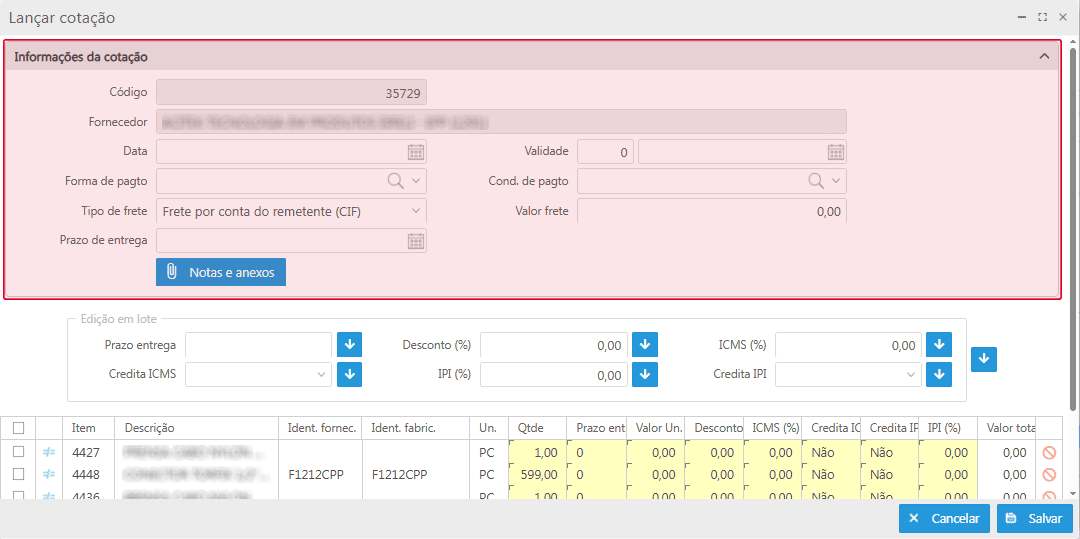Screen dimensions: 1080x539
Task: Toggle the select-all checkbox in table header
Action: pos(18,428)
